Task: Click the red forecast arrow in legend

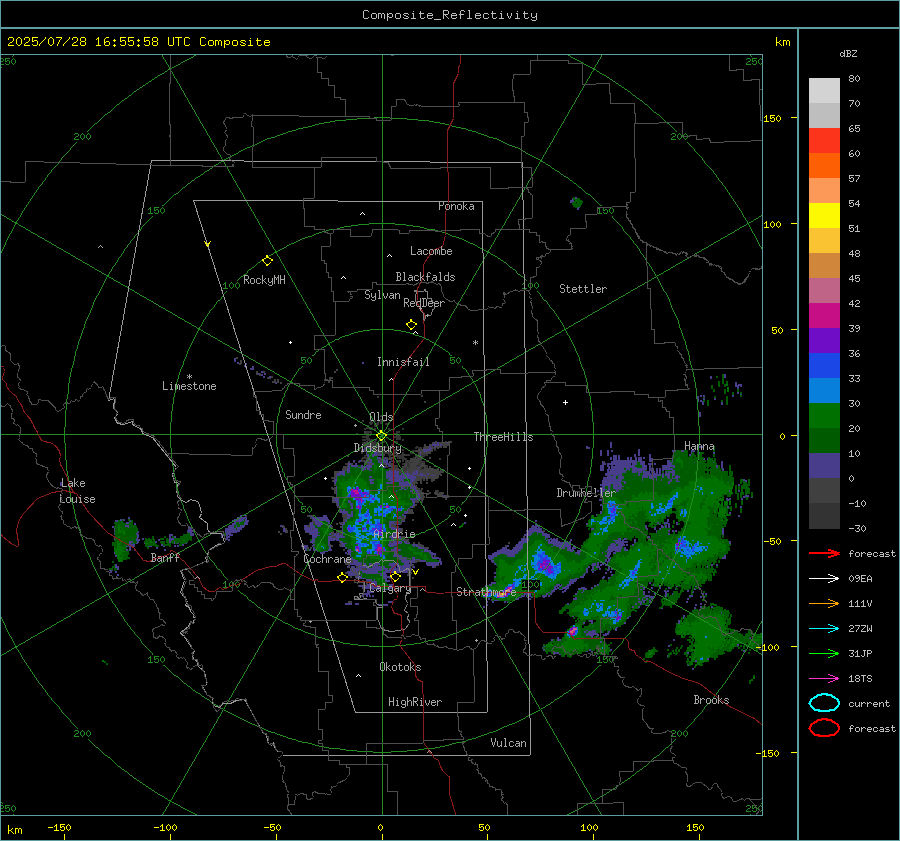Action: tap(824, 553)
